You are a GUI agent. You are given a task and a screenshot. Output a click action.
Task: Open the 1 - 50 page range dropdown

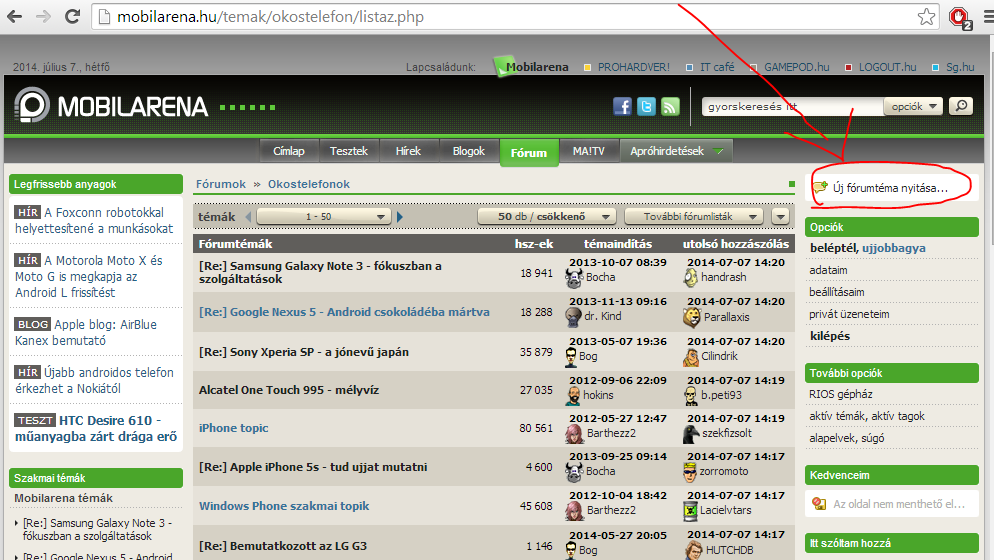[x=323, y=217]
